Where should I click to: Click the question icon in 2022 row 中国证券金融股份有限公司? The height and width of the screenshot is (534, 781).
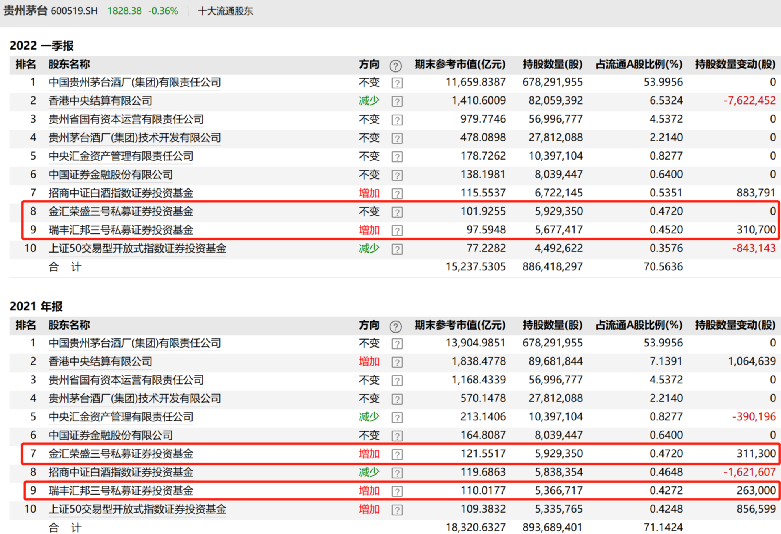(397, 175)
